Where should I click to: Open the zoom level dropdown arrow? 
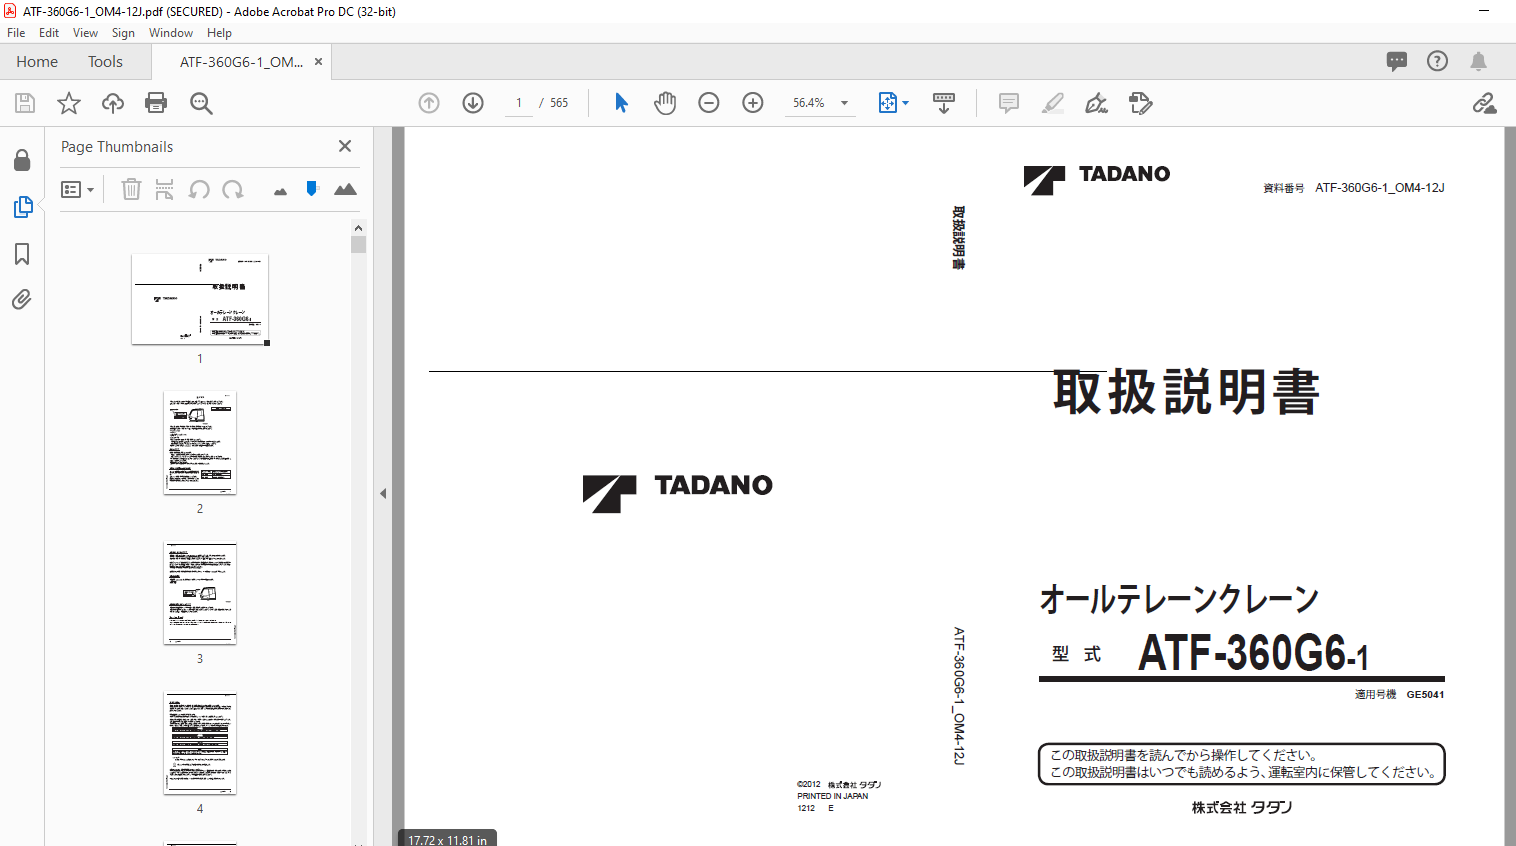tap(845, 103)
